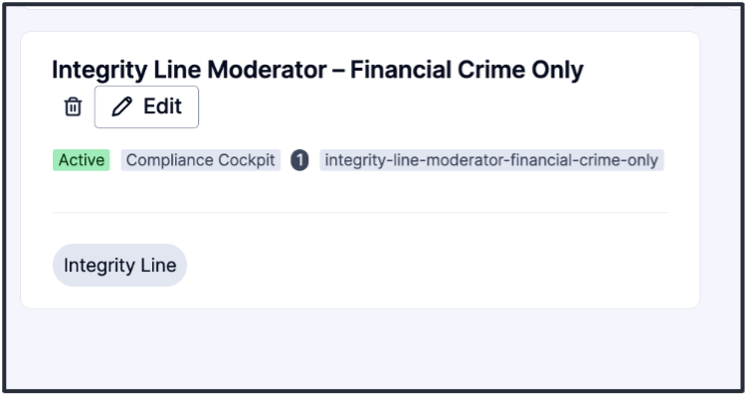Image resolution: width=748 pixels, height=397 pixels.
Task: Click the word Edit next to pencil
Action: click(x=163, y=106)
